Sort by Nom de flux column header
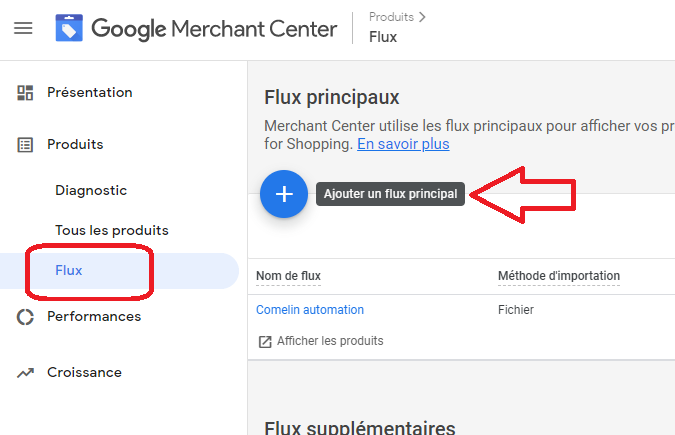This screenshot has height=435, width=675. coord(288,276)
